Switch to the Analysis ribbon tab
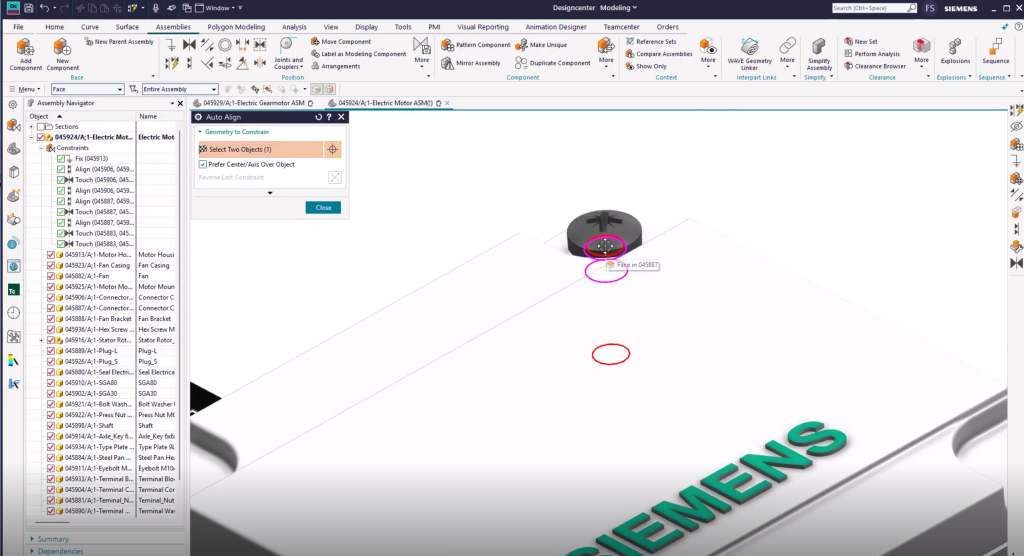This screenshot has width=1024, height=556. [294, 27]
